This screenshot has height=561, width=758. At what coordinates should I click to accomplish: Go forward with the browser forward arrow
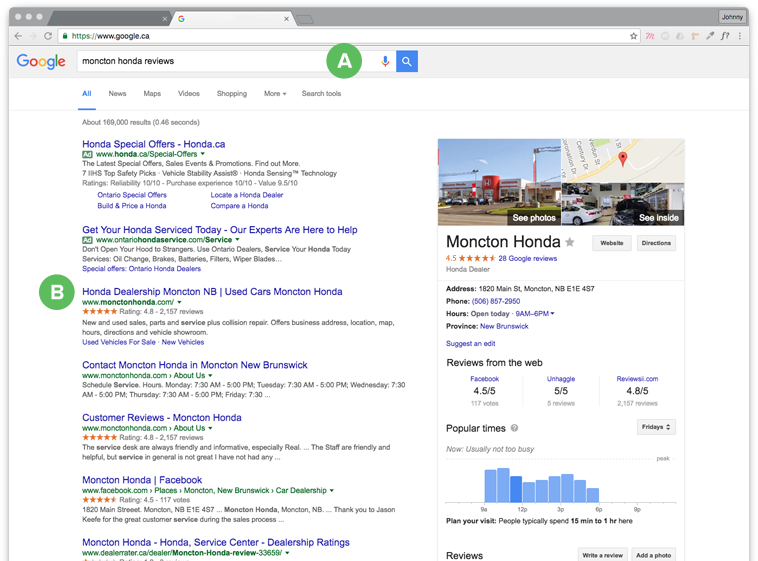click(33, 36)
